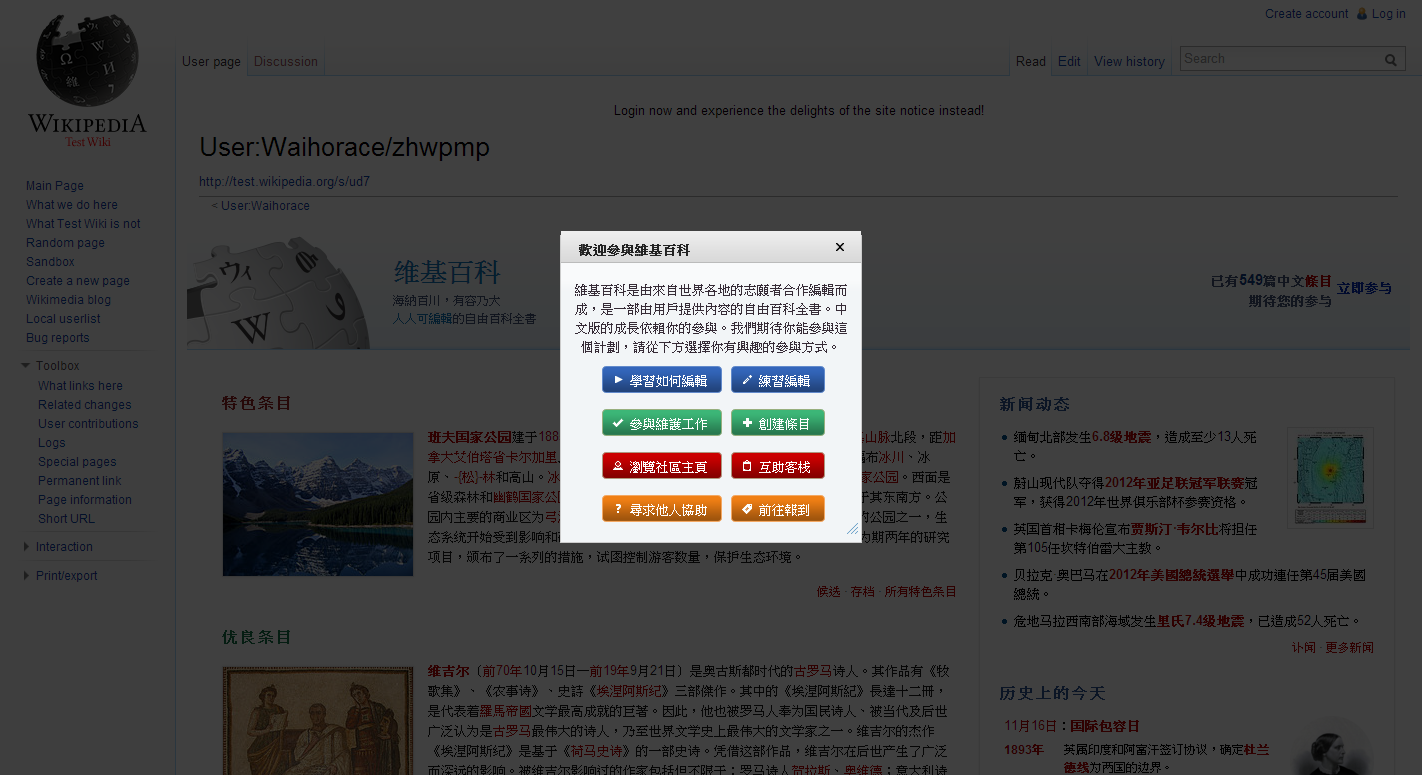Click the 瀏覽社區主頁 red button

(661, 466)
